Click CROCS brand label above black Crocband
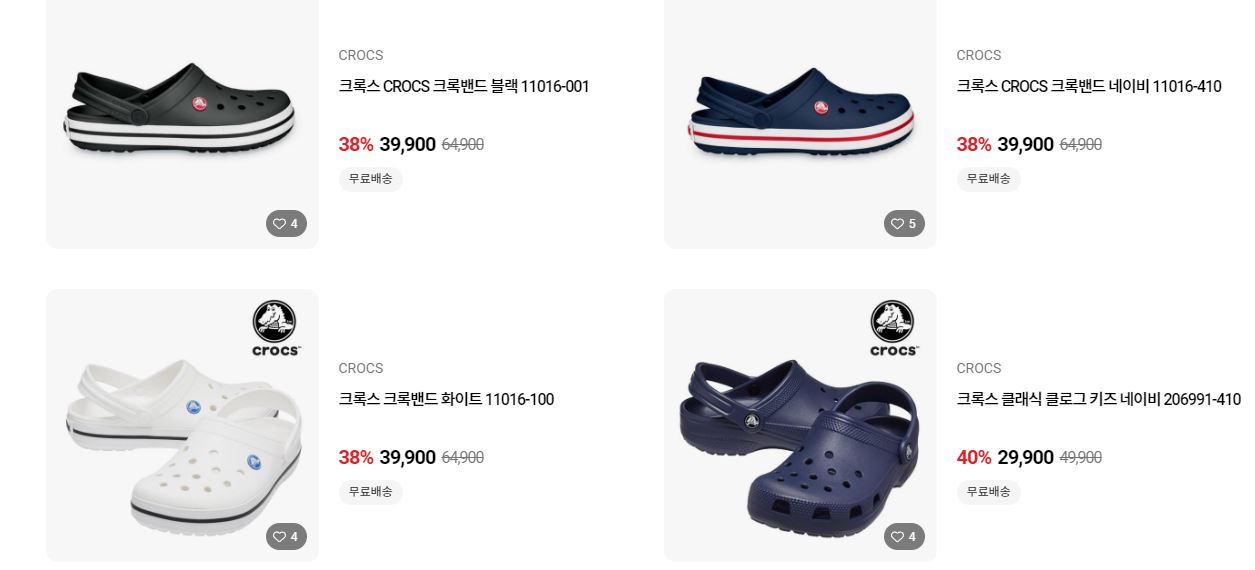The height and width of the screenshot is (570, 1255). tap(361, 55)
